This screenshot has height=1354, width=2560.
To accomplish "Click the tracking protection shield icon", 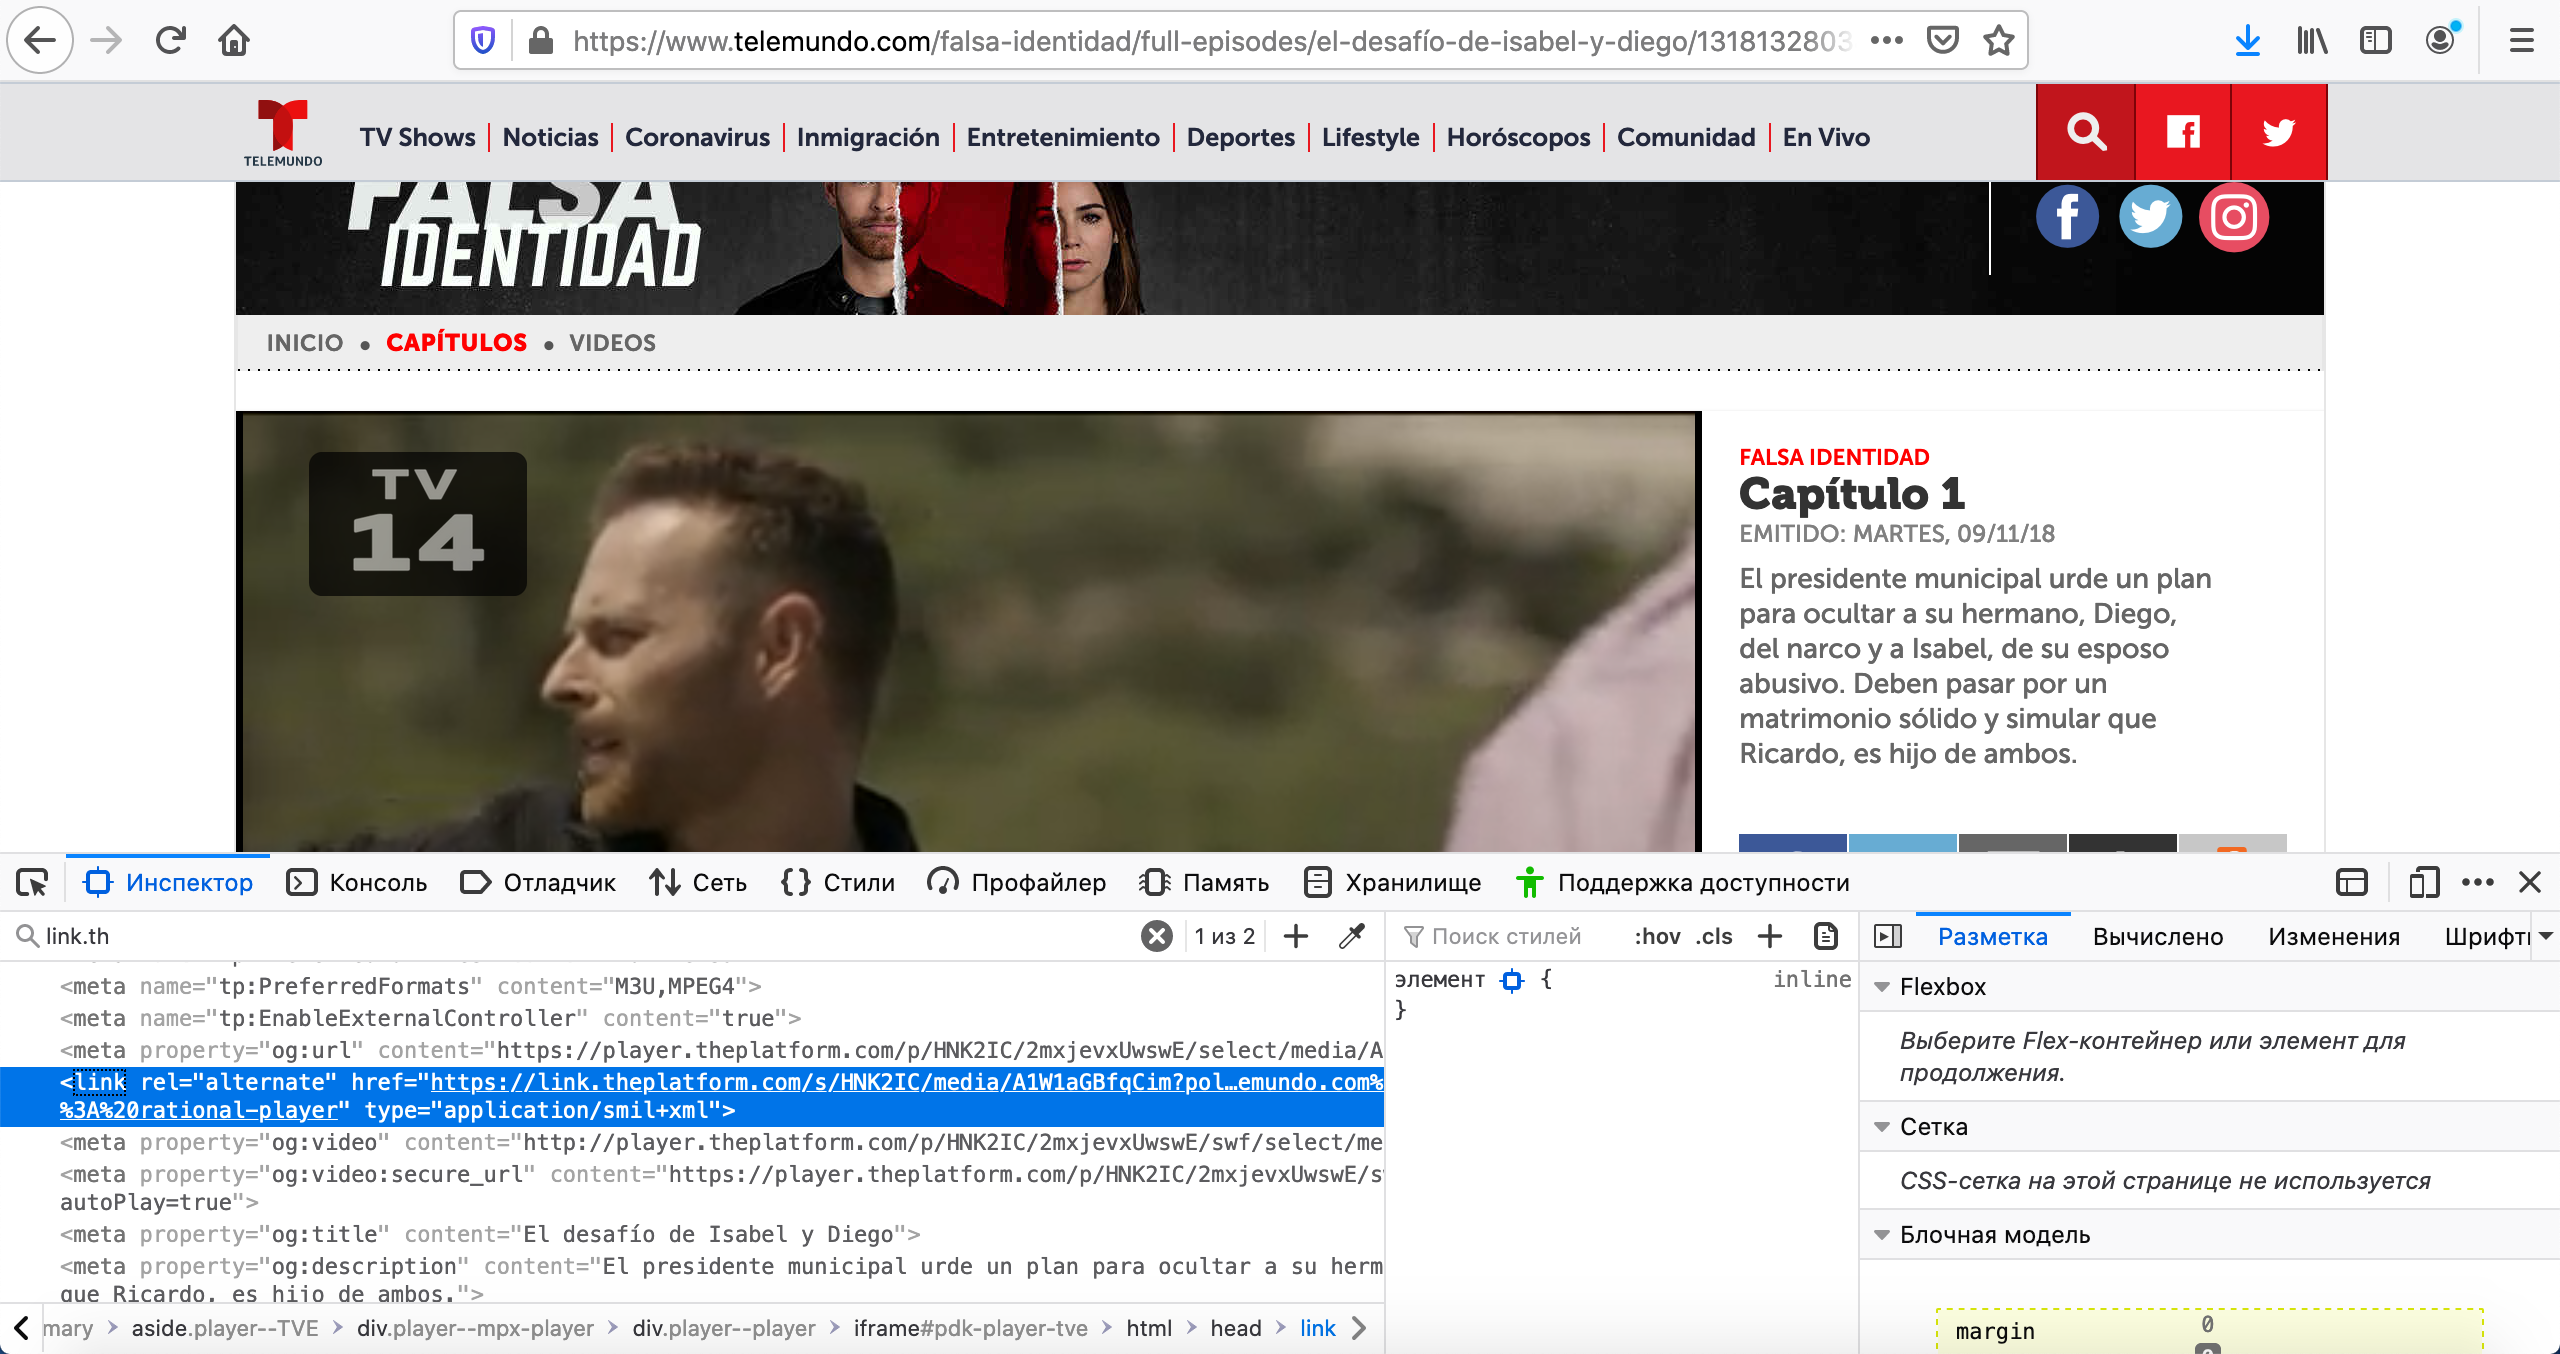I will 483,41.
